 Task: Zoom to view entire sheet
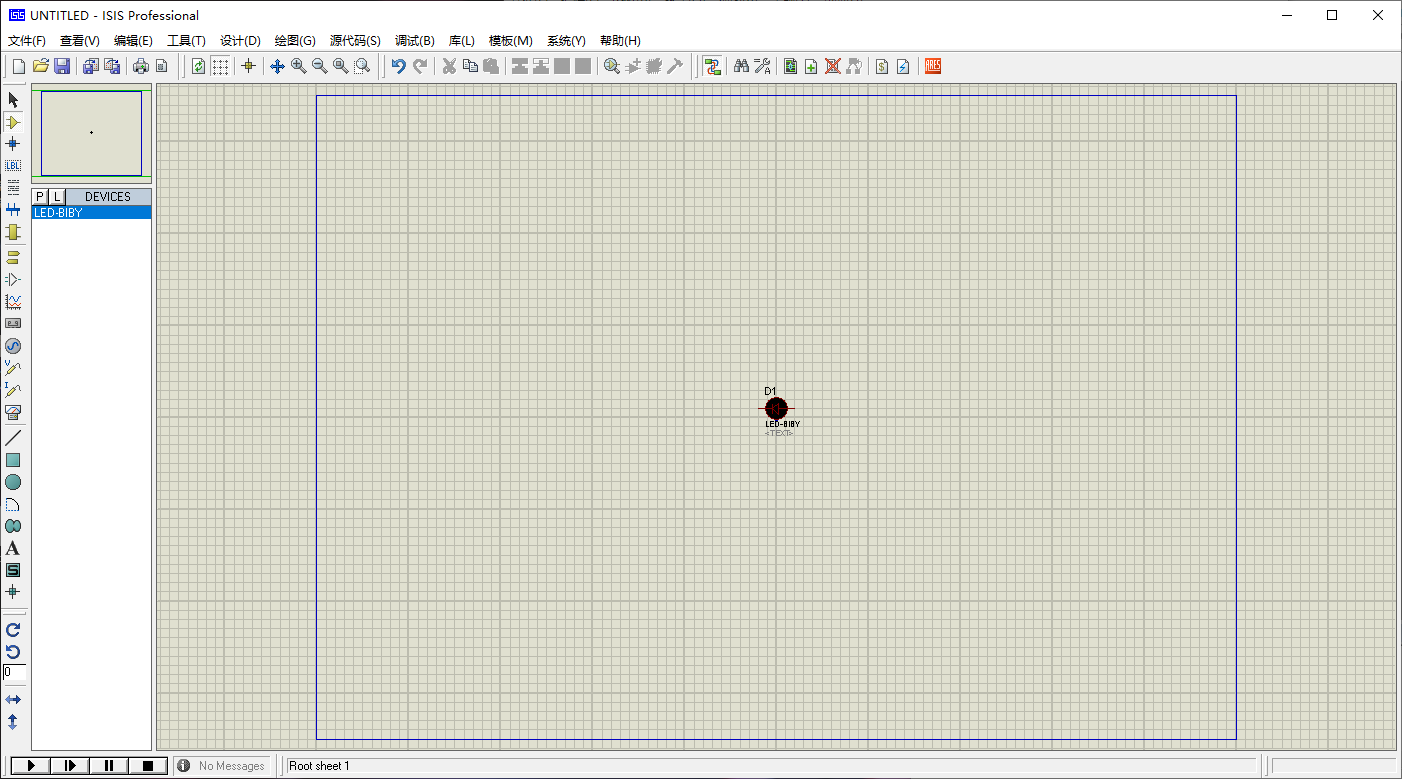341,66
